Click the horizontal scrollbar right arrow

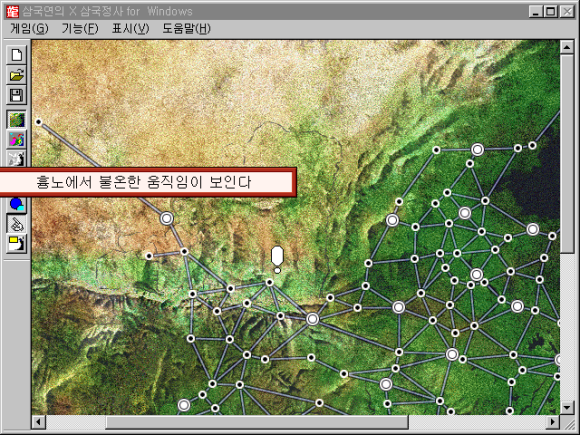[x=553, y=422]
